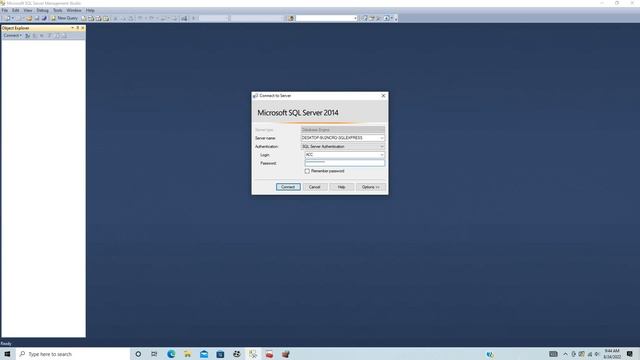Click the Database Engine Query icon

coord(84,18)
